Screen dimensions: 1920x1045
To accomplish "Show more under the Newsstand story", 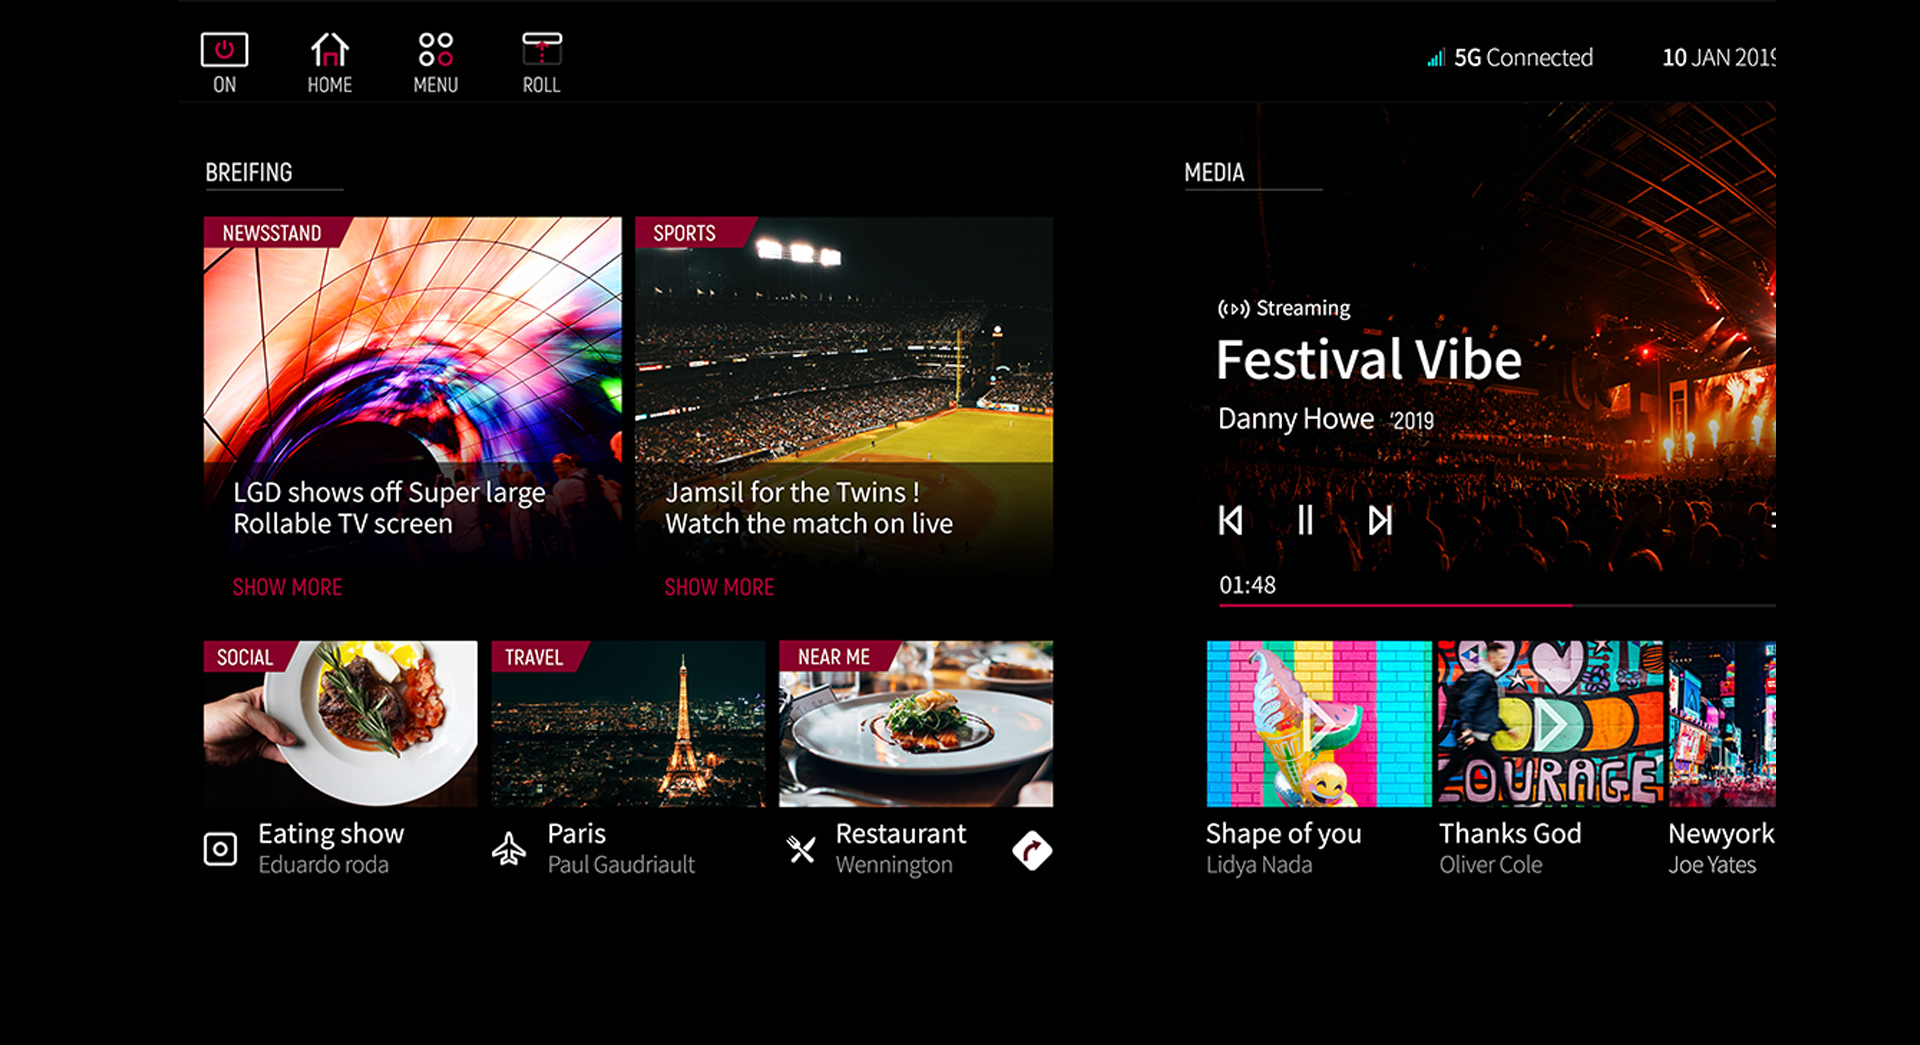I will tap(287, 587).
